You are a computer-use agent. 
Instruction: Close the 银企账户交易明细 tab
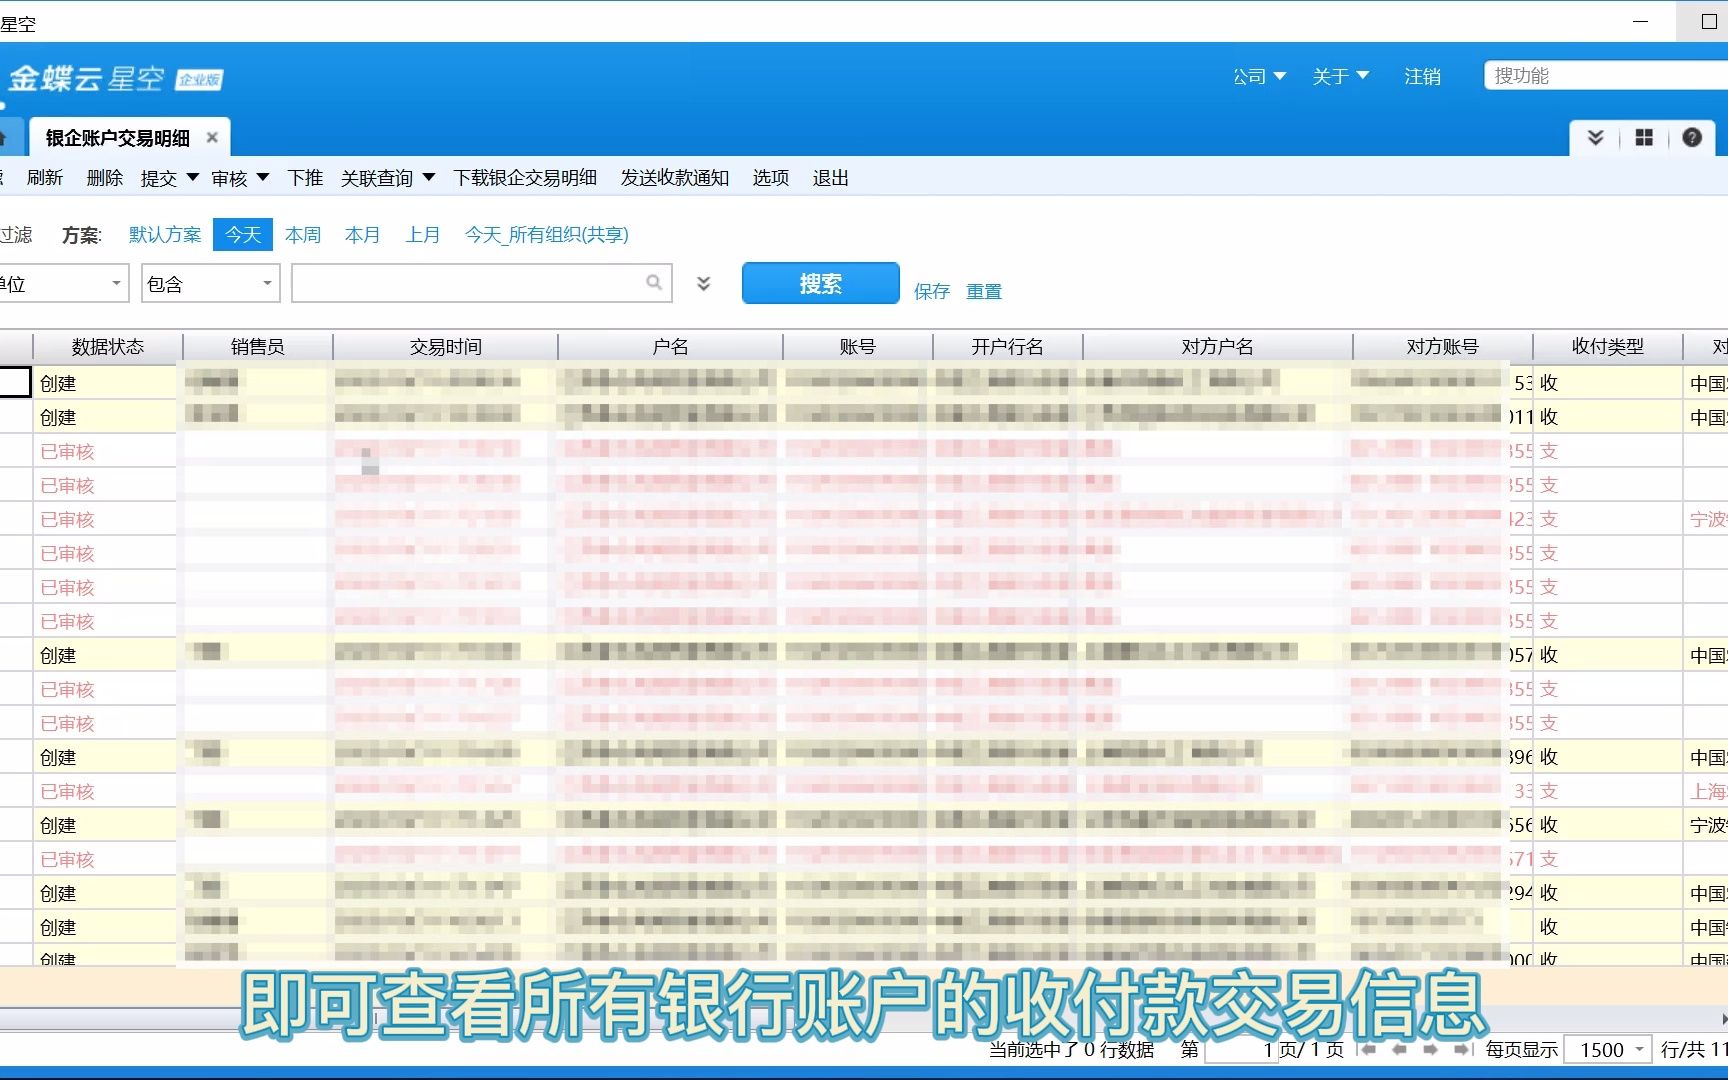point(212,138)
